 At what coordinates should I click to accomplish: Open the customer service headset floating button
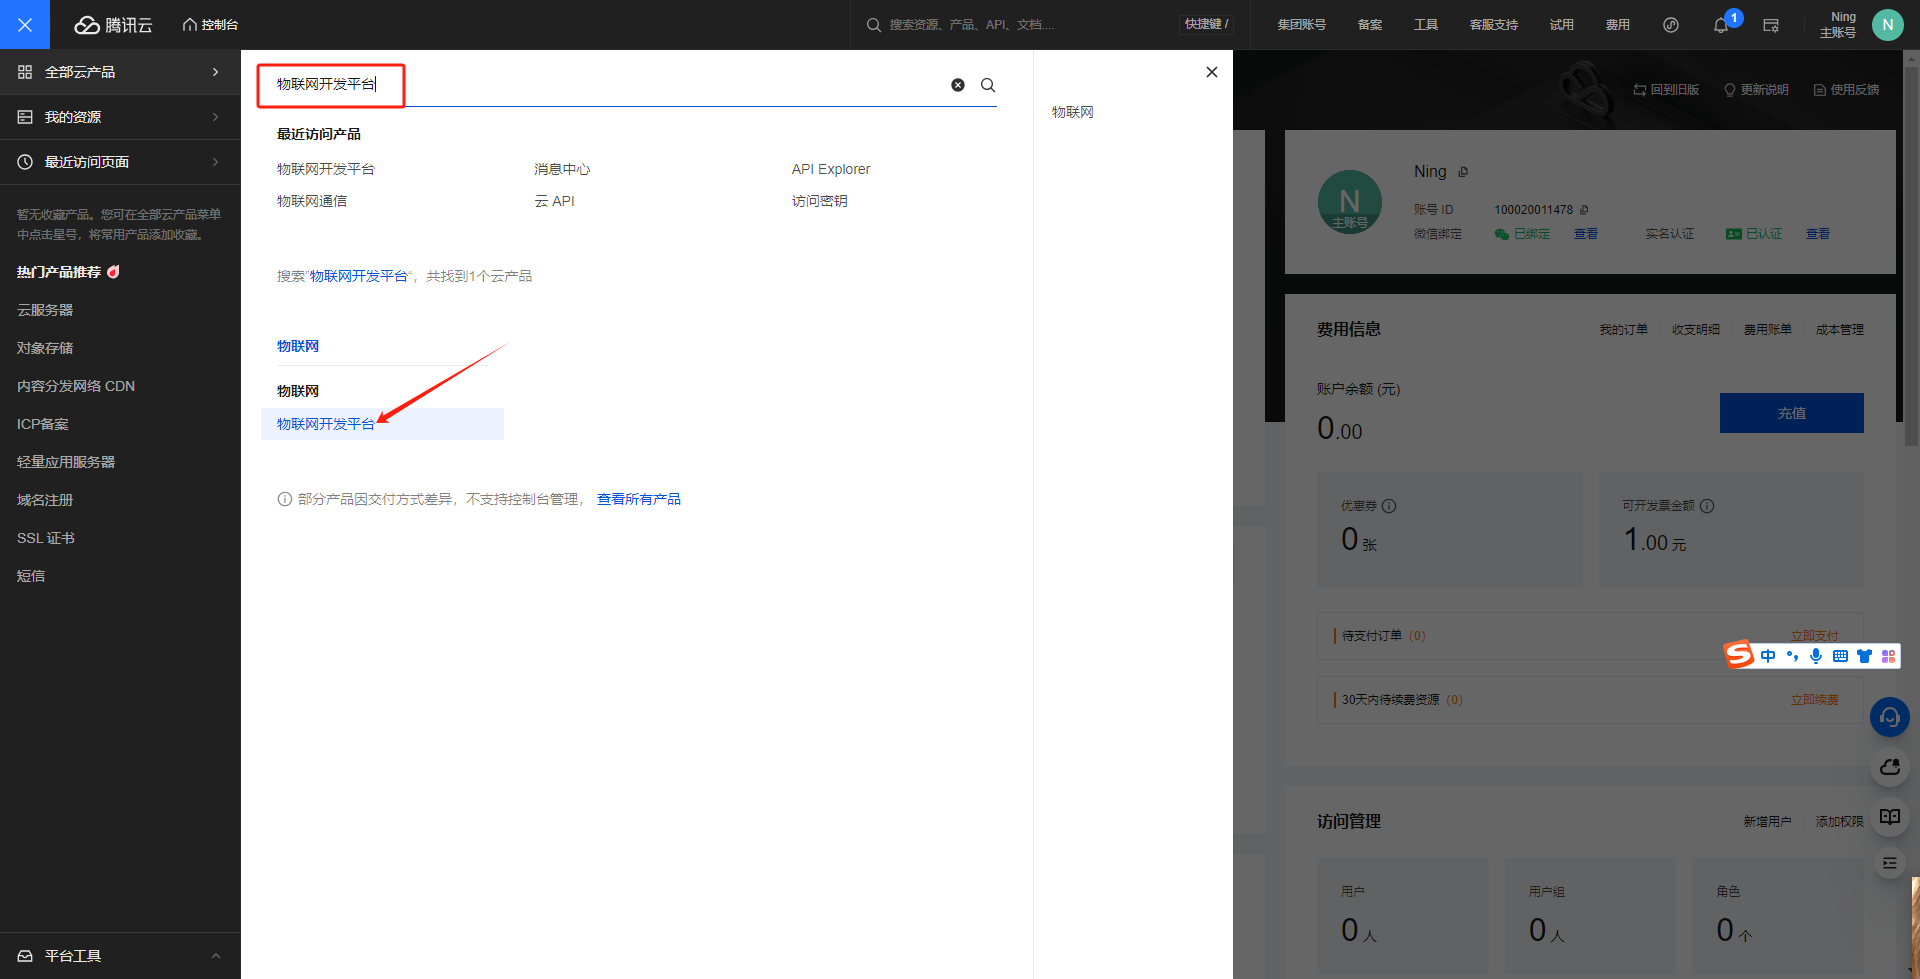point(1890,717)
